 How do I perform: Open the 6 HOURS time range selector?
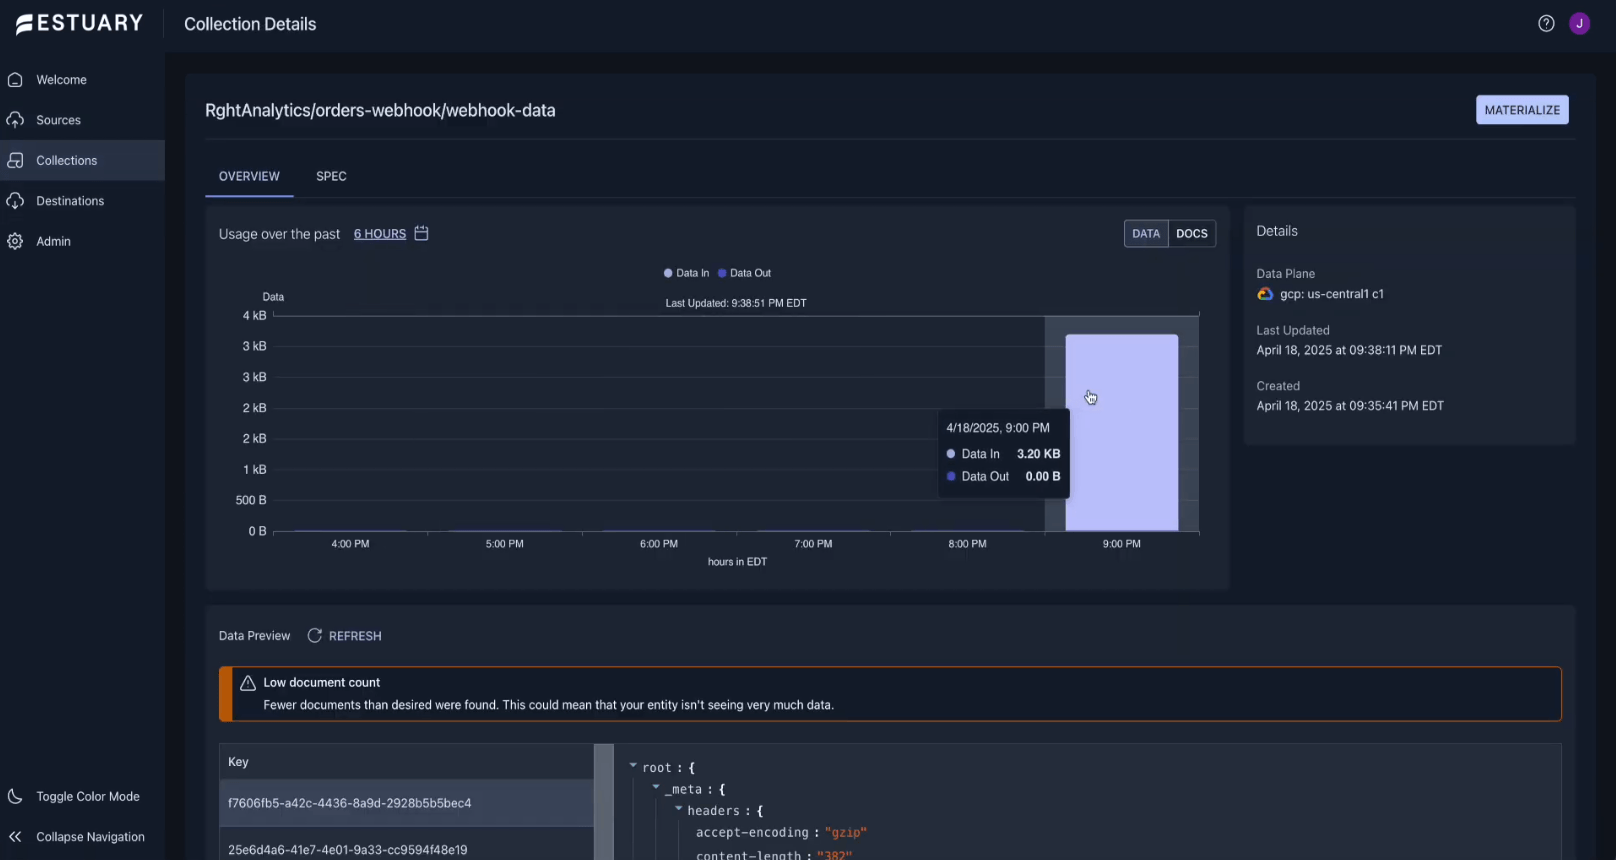pyautogui.click(x=380, y=234)
